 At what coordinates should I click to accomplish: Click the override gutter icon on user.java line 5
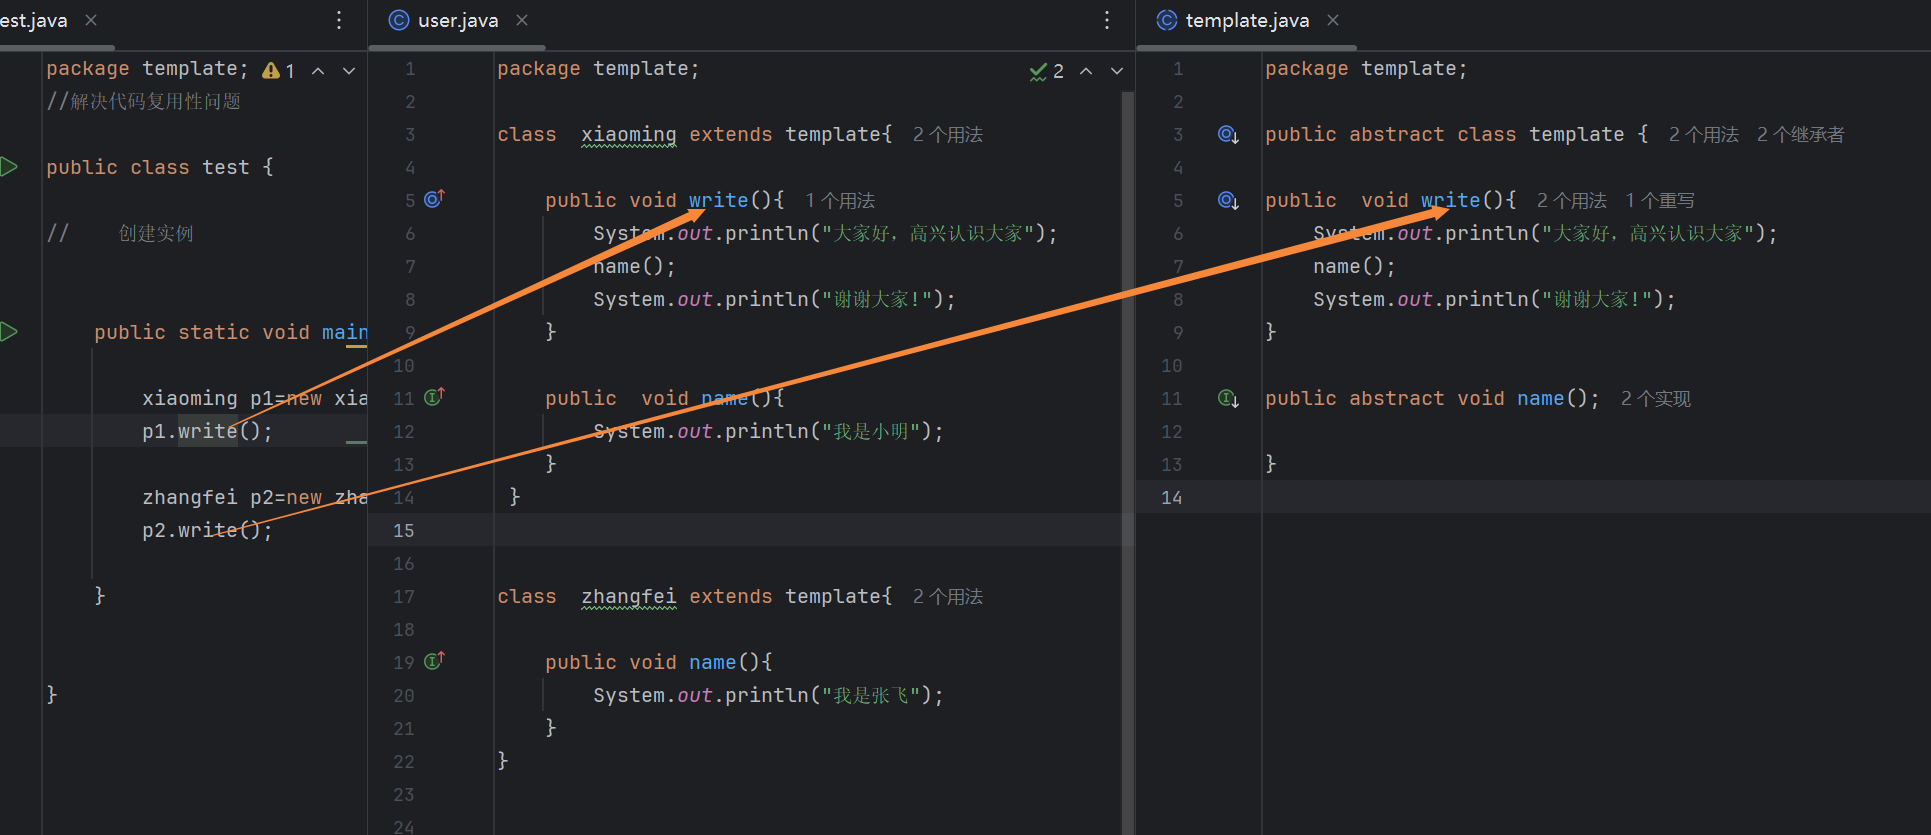tap(433, 200)
